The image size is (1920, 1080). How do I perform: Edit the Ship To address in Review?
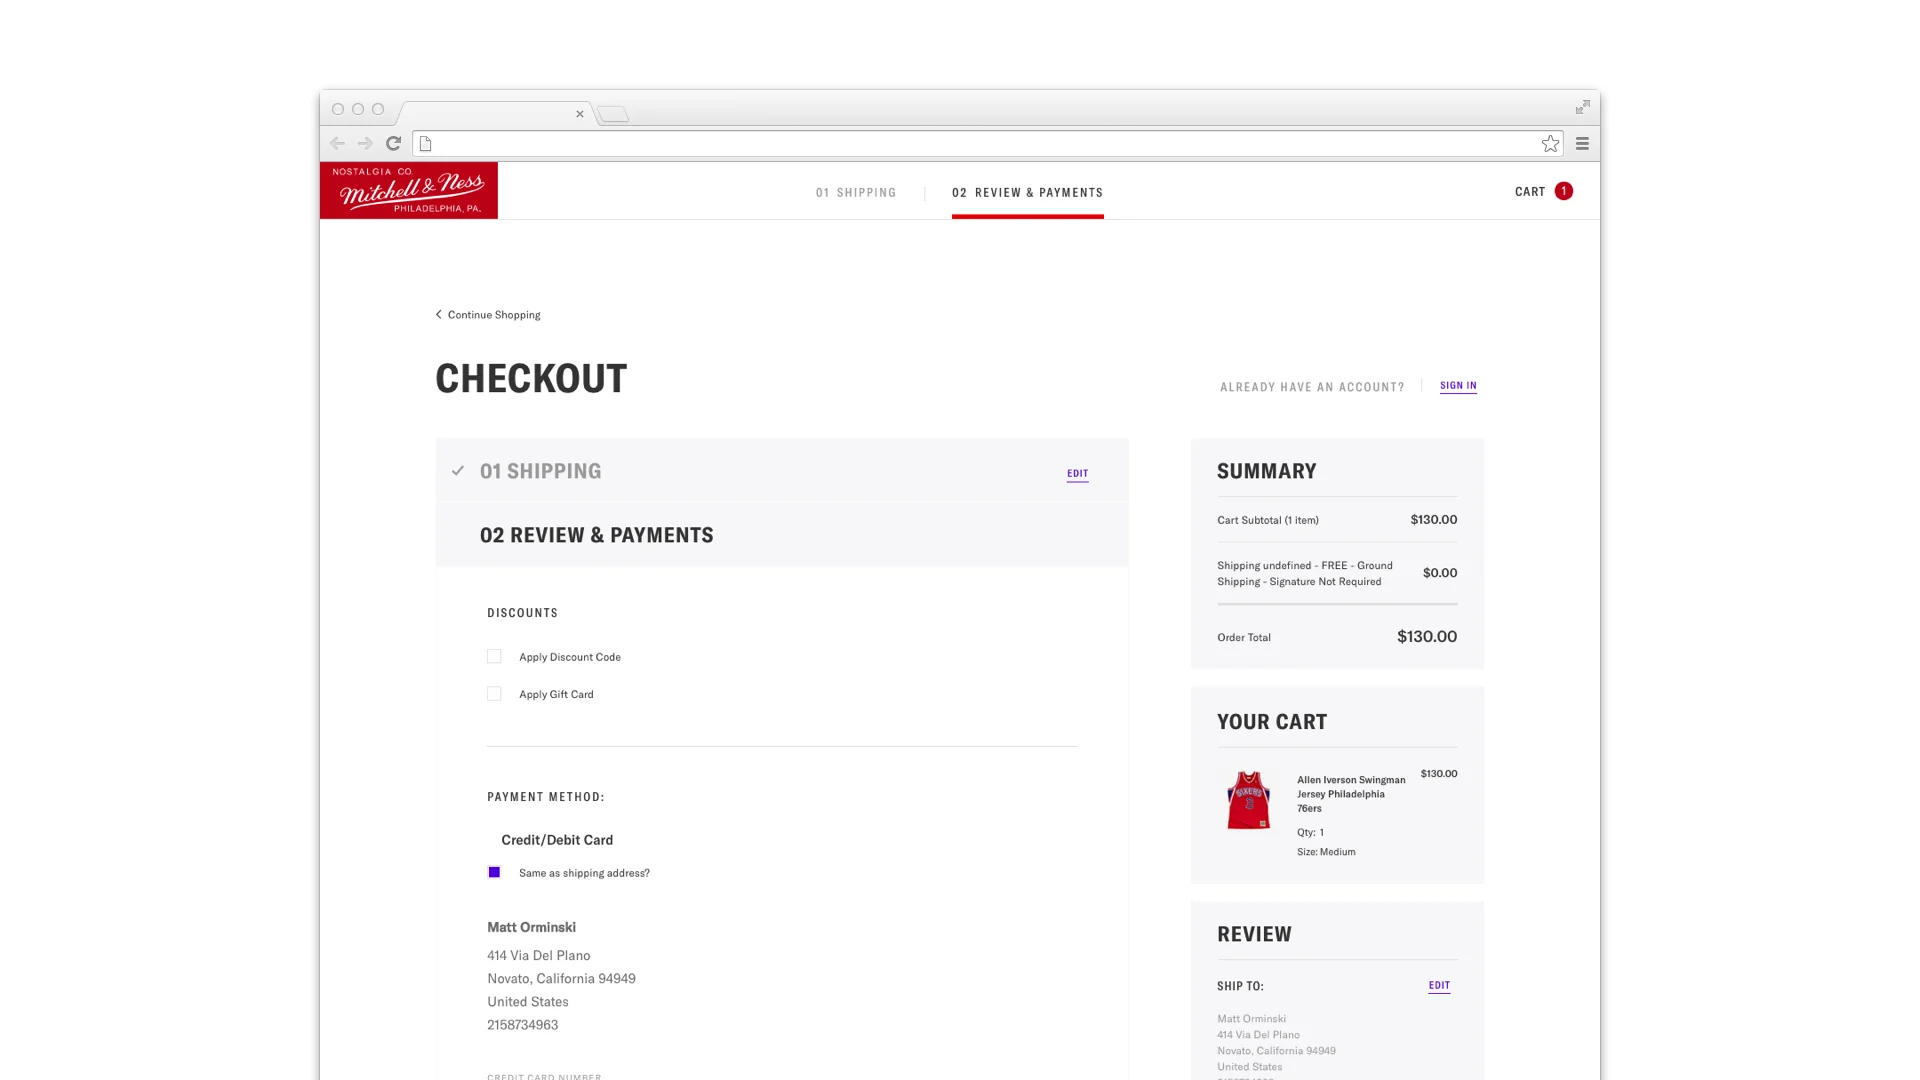coord(1439,985)
